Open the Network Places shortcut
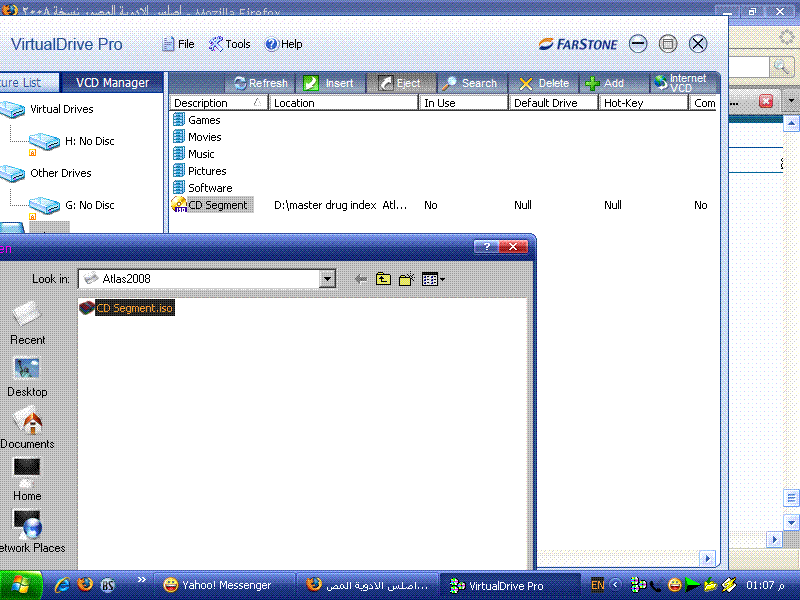Image resolution: width=800 pixels, height=600 pixels. [31, 532]
